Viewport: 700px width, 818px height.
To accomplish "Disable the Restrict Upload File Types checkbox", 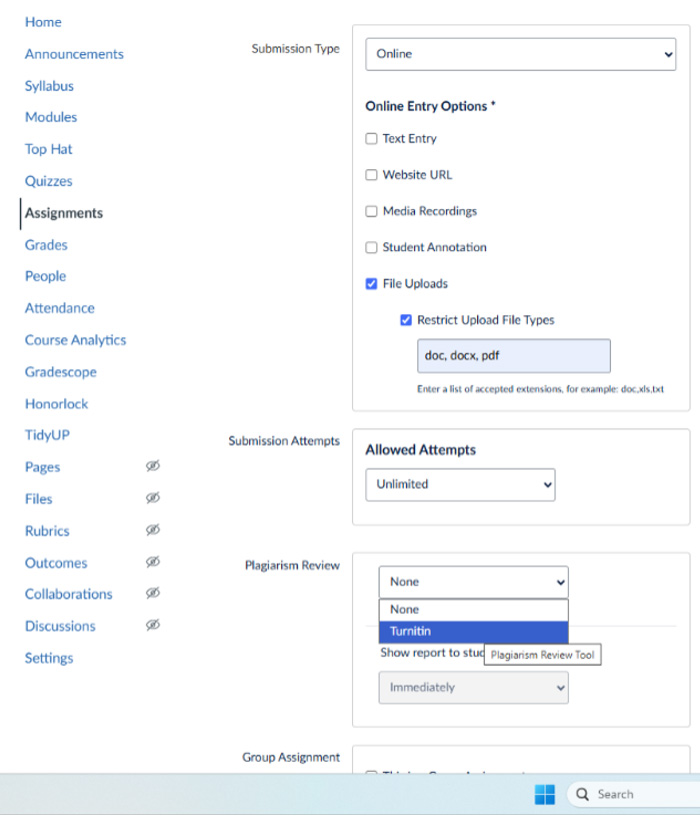I will coord(406,319).
